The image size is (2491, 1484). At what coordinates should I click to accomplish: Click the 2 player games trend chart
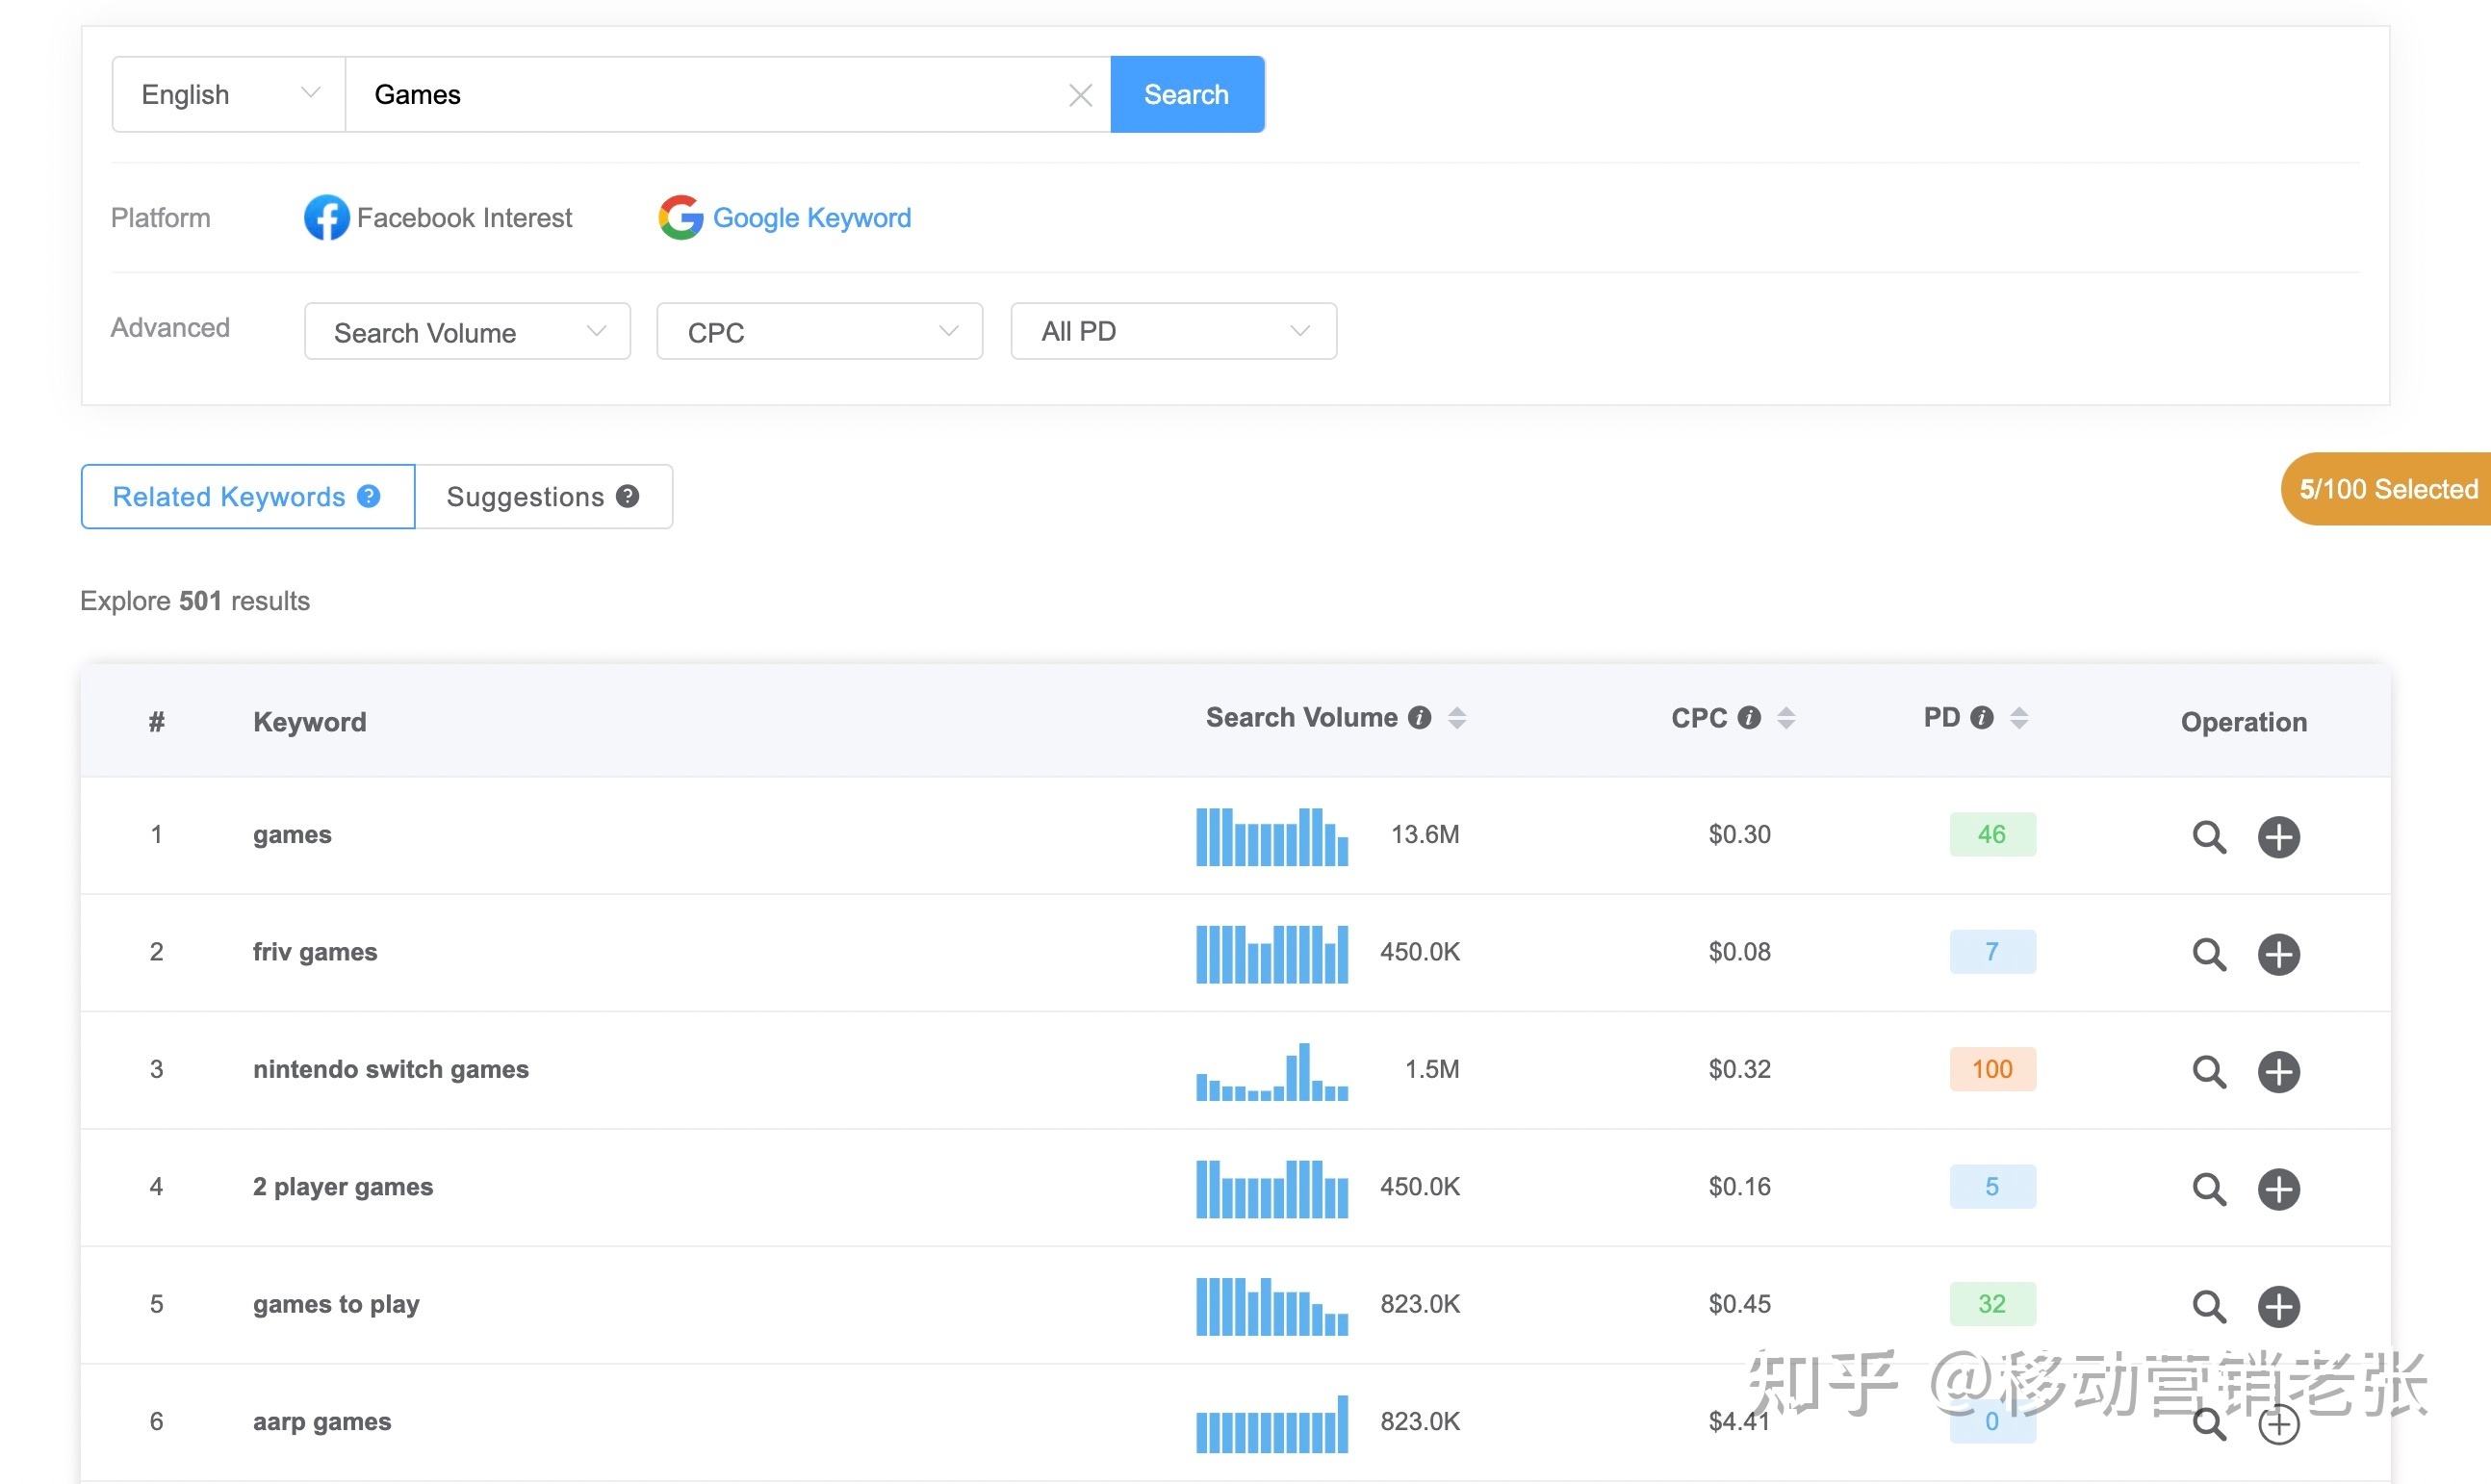point(1272,1188)
